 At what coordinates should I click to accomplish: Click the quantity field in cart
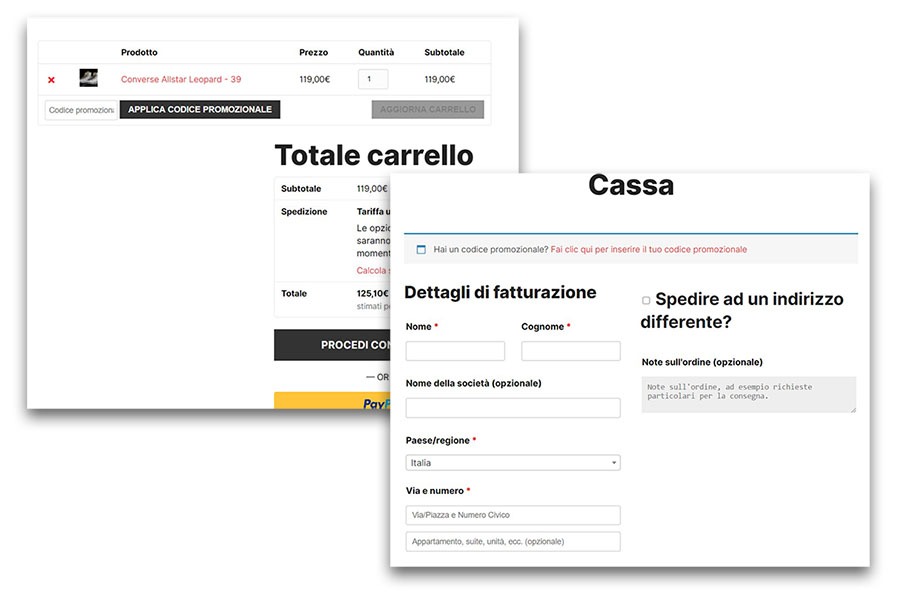pyautogui.click(x=372, y=80)
